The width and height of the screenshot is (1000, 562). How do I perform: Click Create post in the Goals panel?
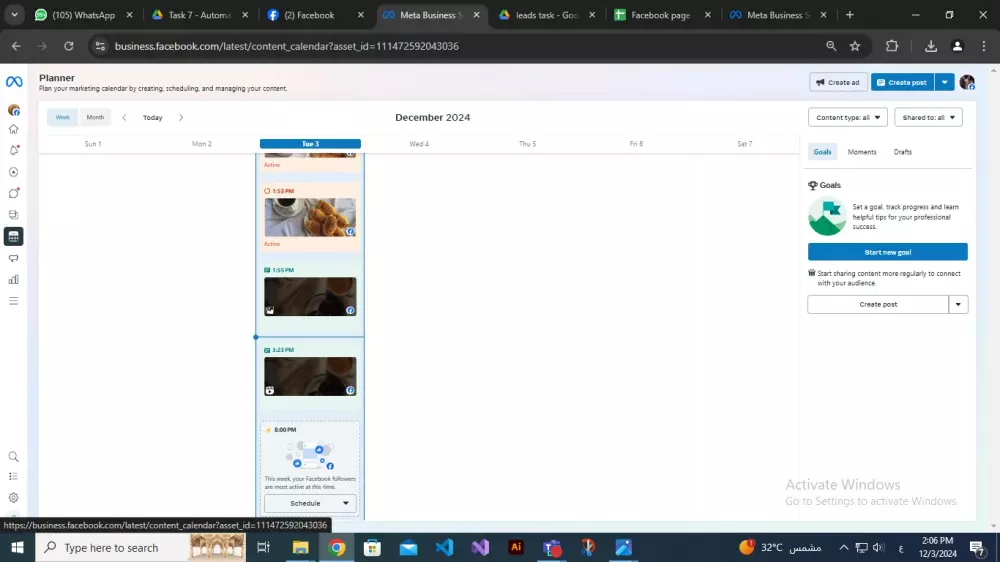pos(878,304)
